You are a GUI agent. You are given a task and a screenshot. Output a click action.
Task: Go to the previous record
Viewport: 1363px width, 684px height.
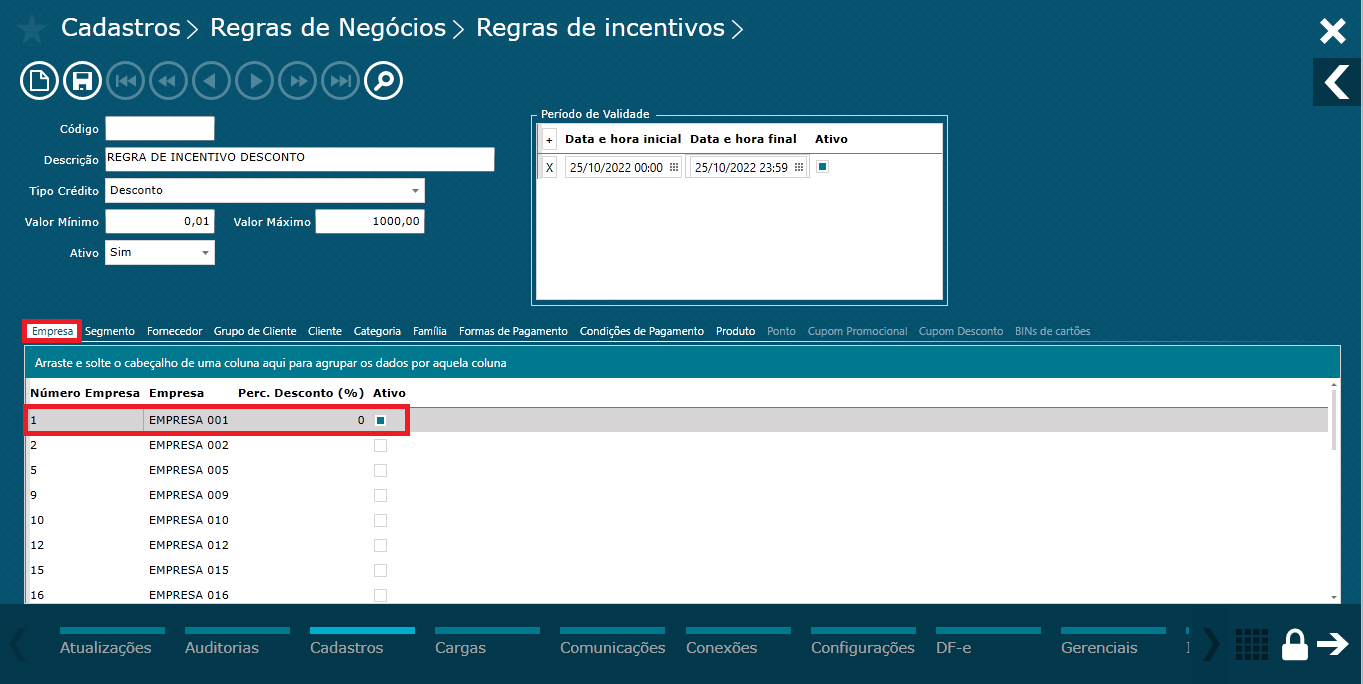212,81
